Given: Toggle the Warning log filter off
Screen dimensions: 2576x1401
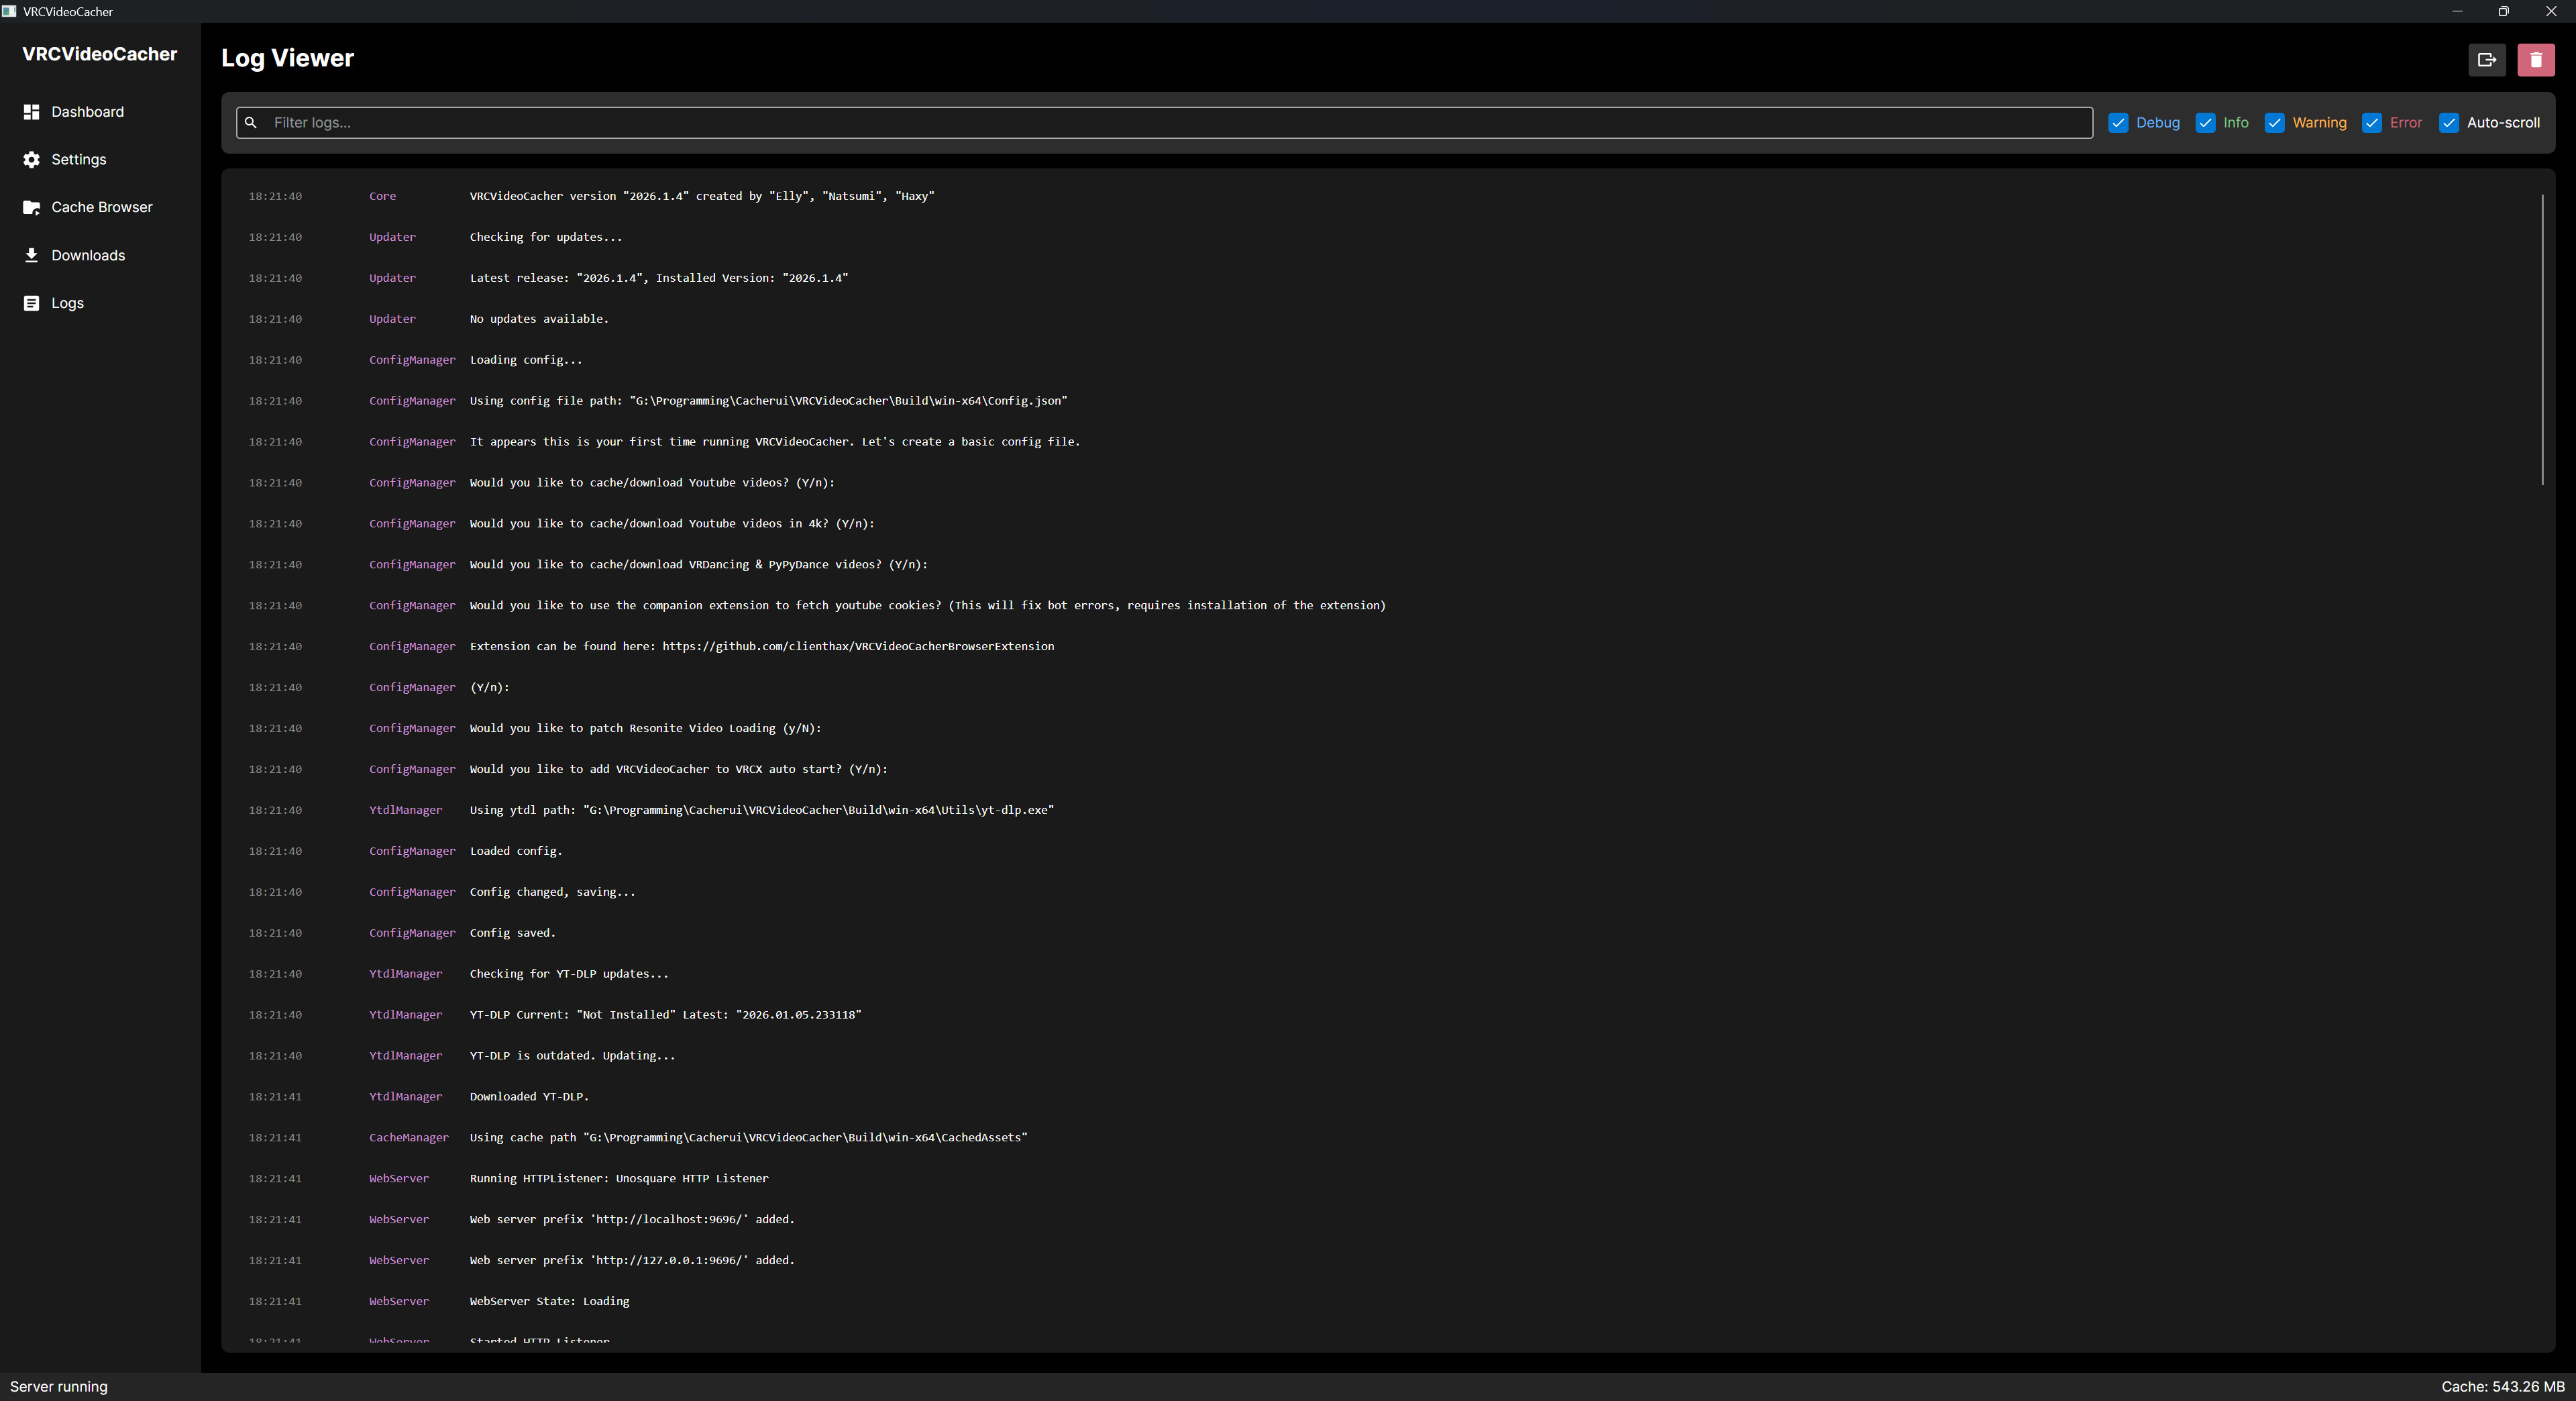Looking at the screenshot, I should (x=2275, y=122).
